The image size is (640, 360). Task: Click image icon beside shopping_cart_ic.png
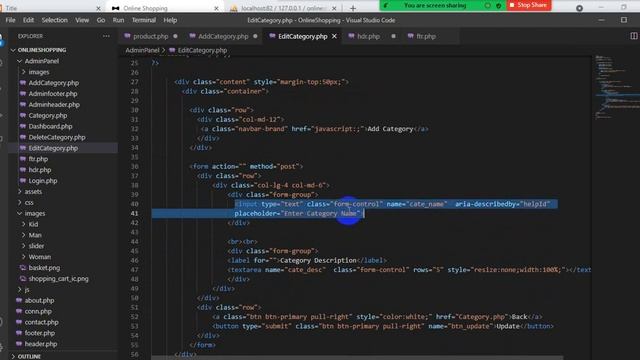point(23,278)
